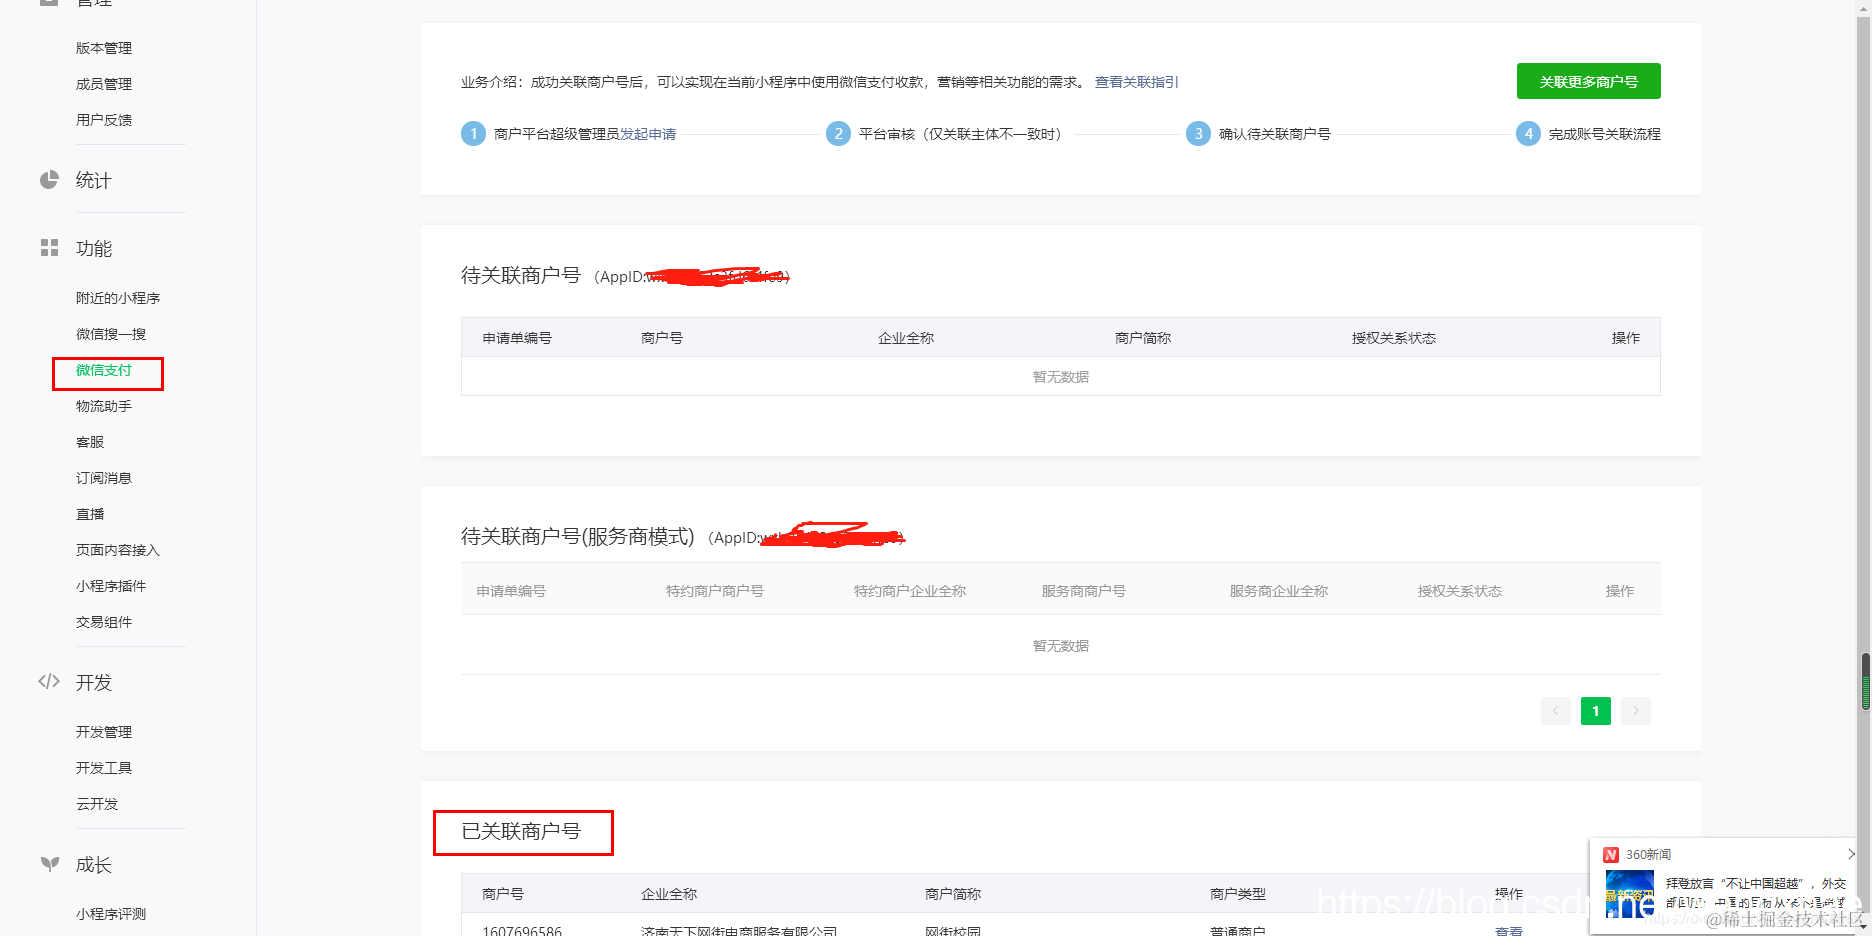Viewport: 1872px width, 936px height.
Task: Open 成员管理 sidebar item
Action: point(104,84)
